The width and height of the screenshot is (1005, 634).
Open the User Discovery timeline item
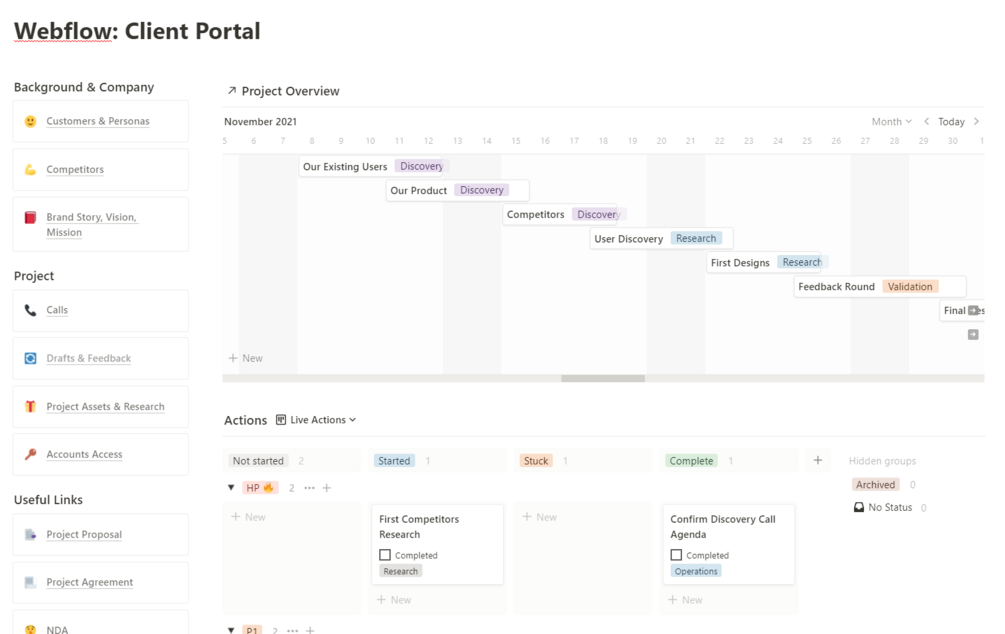point(661,238)
